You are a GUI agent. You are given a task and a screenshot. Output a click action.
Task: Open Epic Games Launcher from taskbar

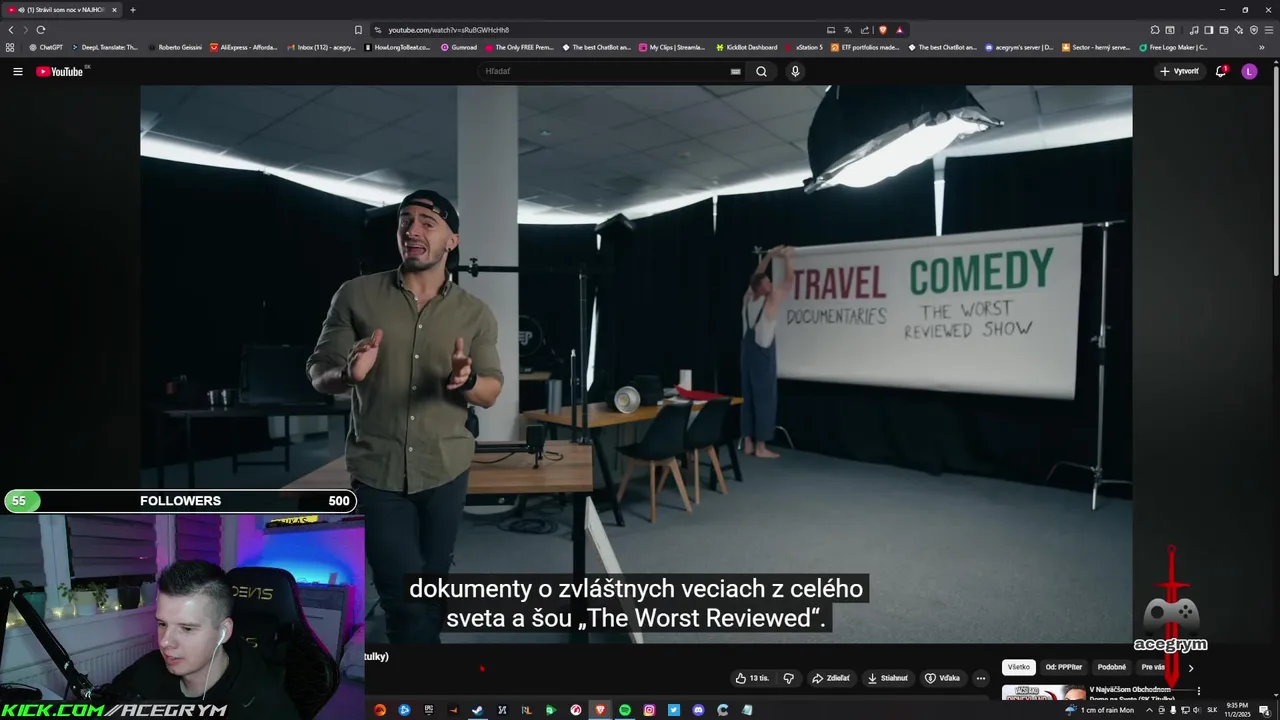[x=429, y=710]
